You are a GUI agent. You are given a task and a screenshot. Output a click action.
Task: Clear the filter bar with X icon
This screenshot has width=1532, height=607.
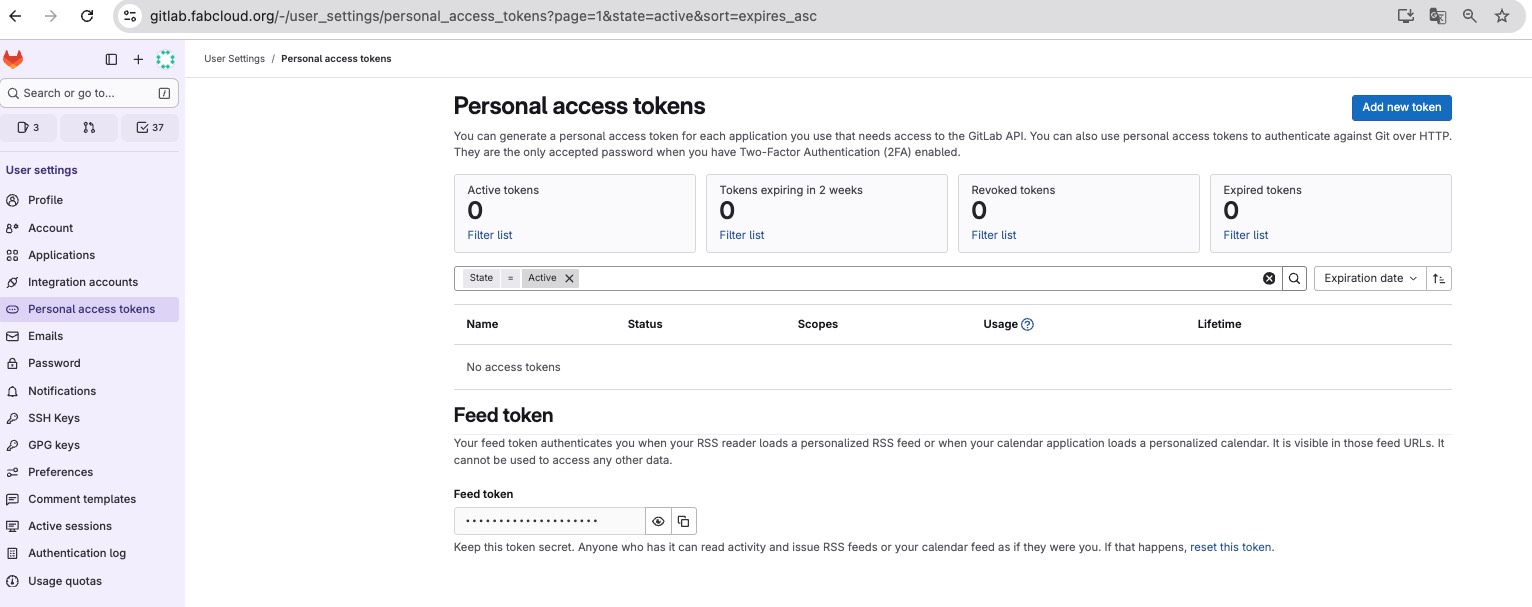[x=1269, y=279]
